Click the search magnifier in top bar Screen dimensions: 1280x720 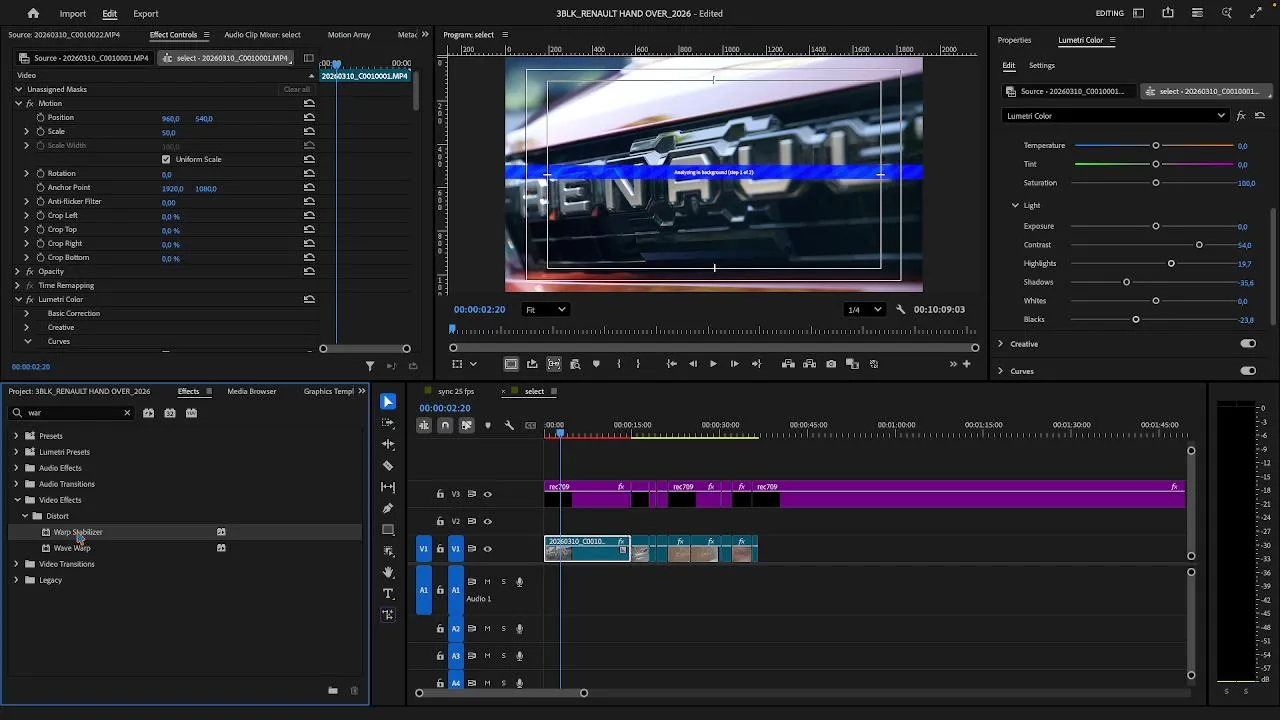(x=1227, y=13)
